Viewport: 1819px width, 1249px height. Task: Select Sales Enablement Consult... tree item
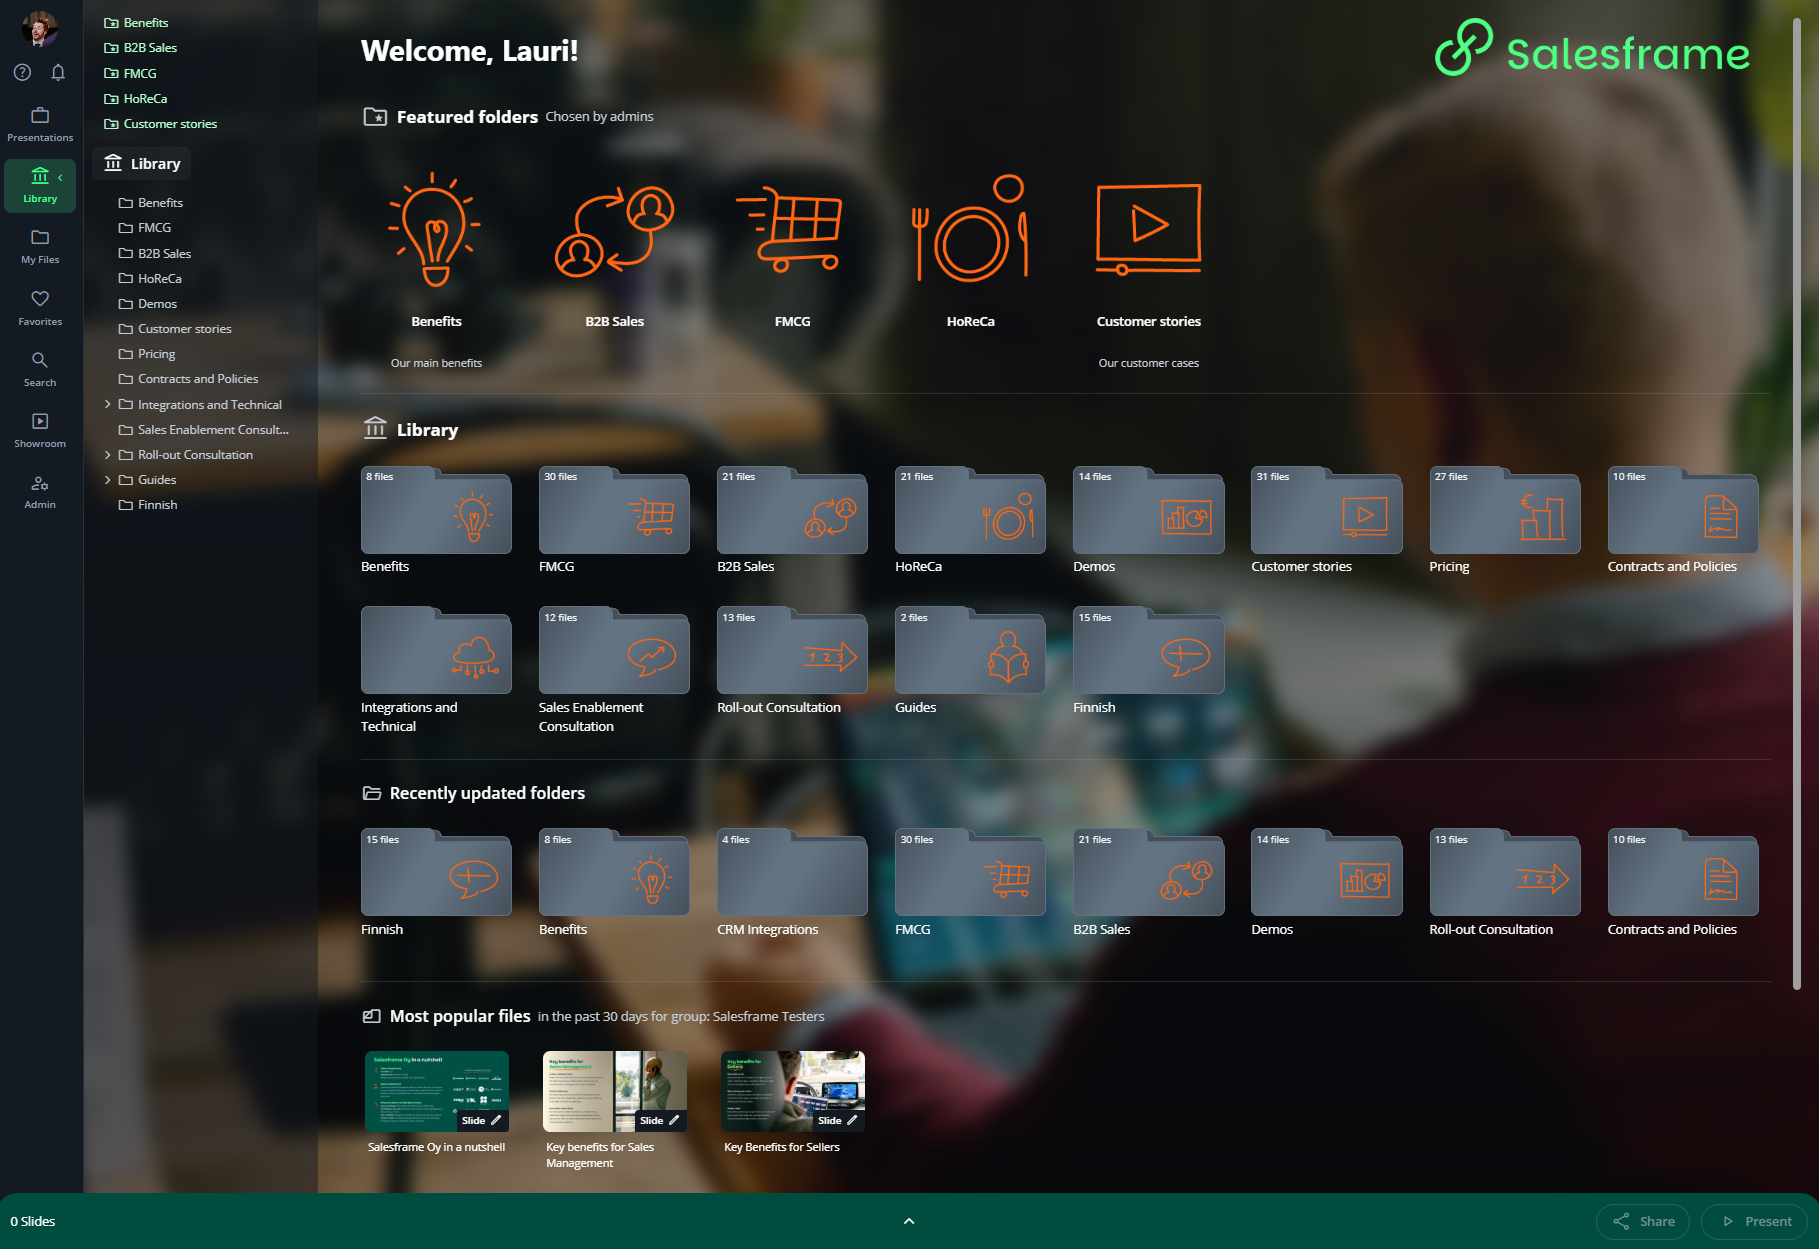pyautogui.click(x=203, y=430)
